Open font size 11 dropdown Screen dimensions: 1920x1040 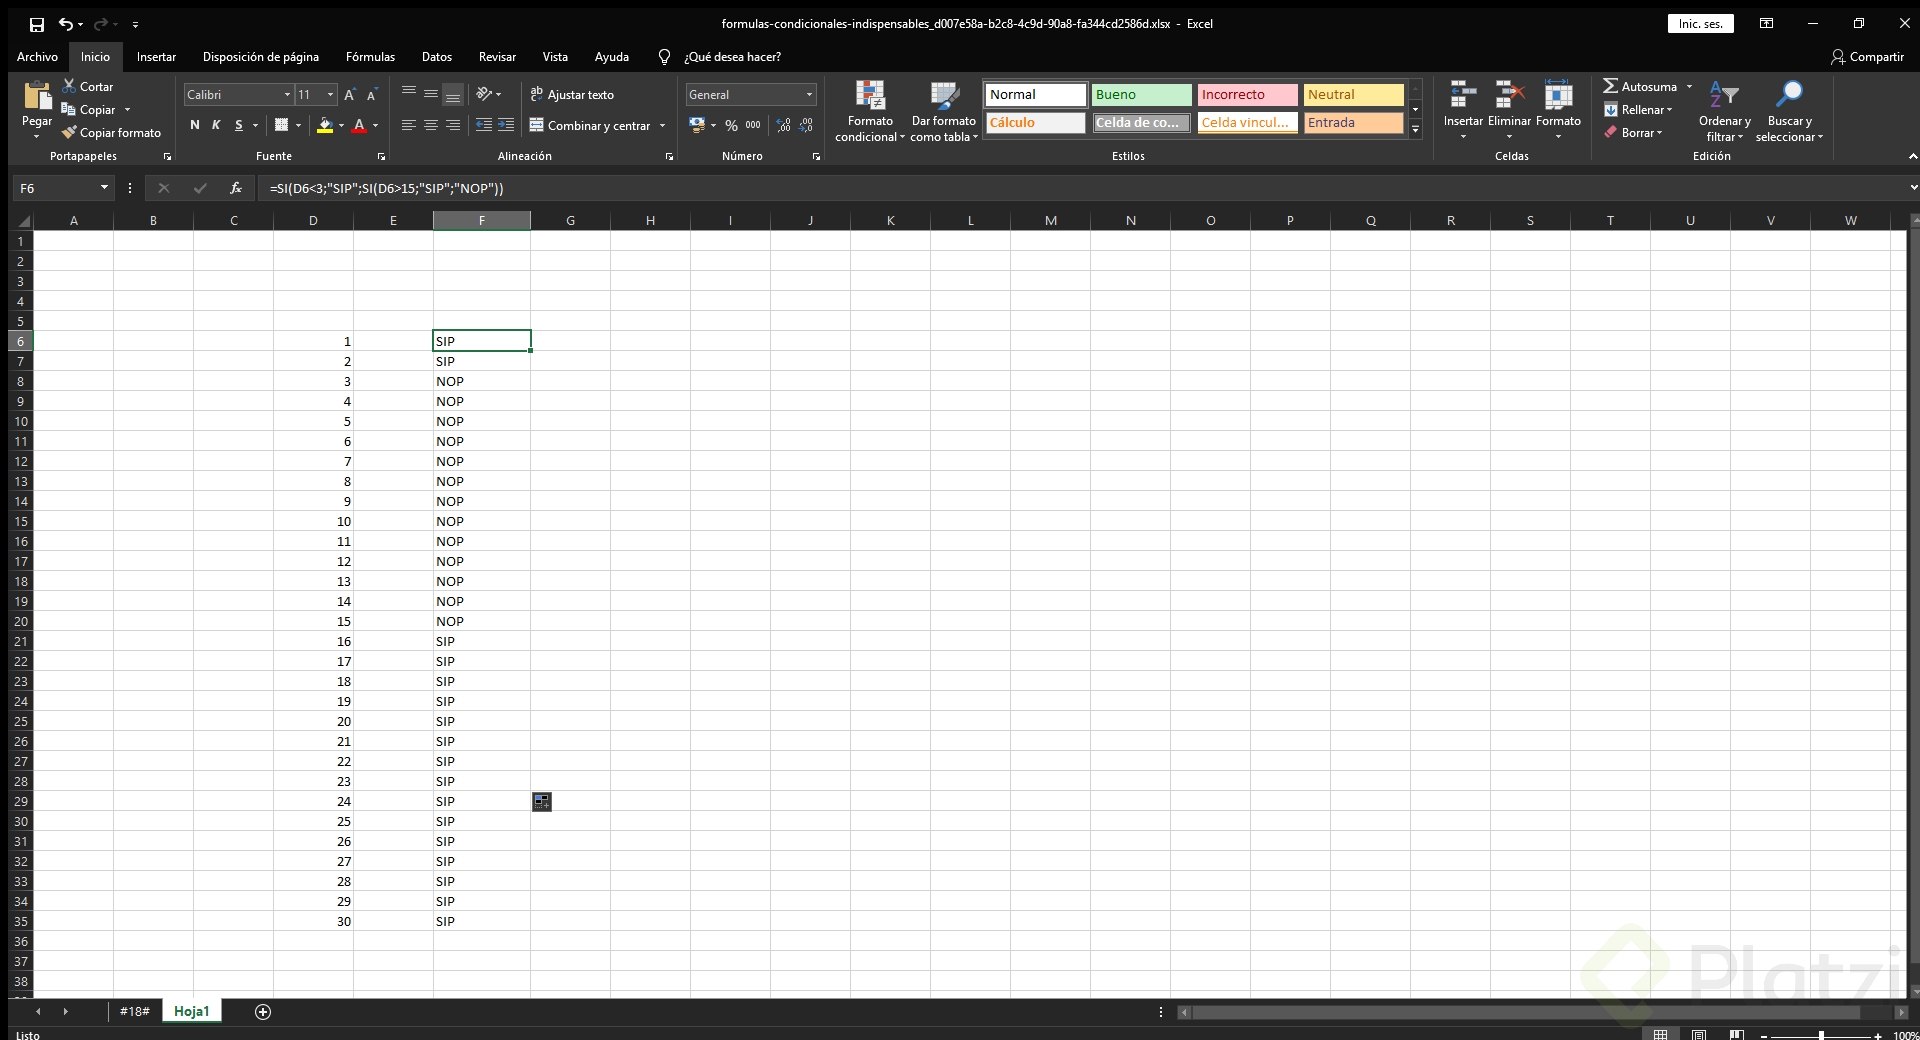[330, 95]
